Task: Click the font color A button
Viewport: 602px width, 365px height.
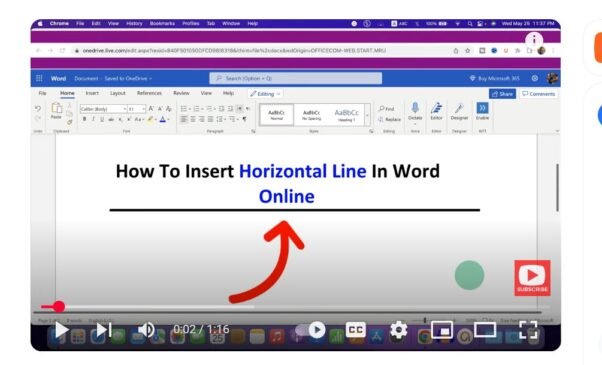Action: [163, 119]
